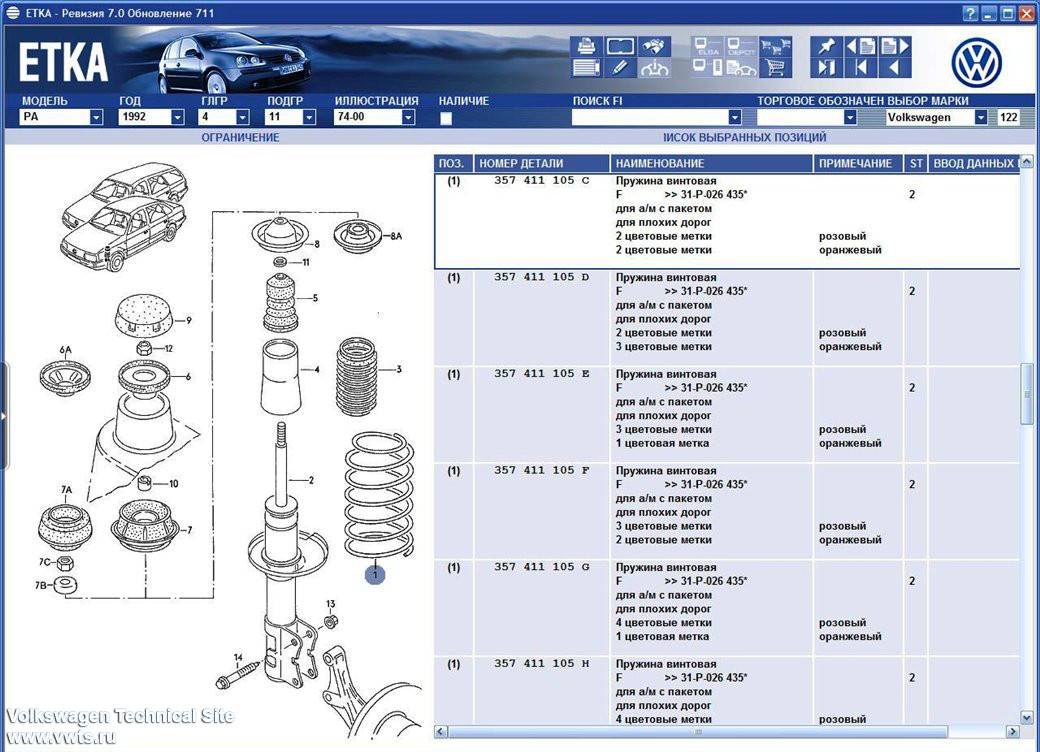Click the printer icon in toolbar
This screenshot has height=752, width=1040.
click(586, 46)
